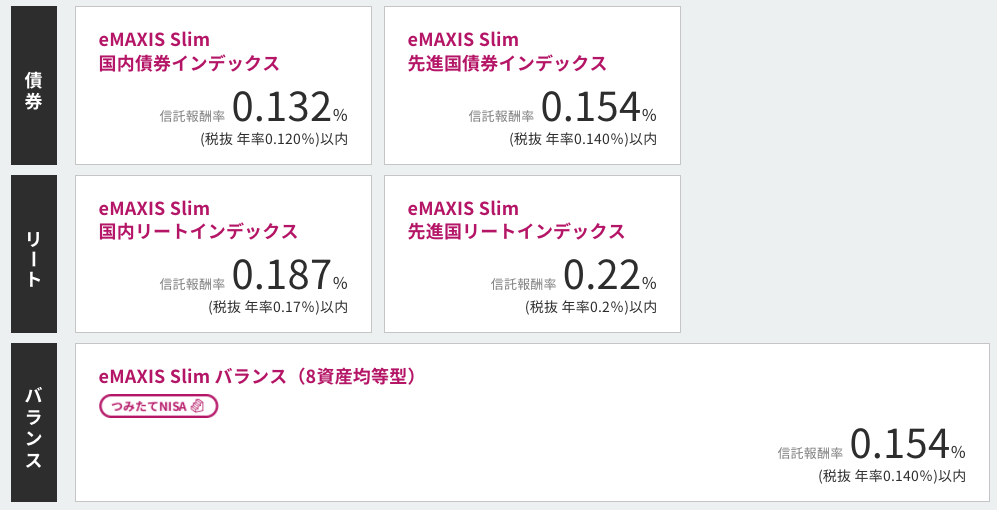Open eMAXIS Slim バランス（8資産均等型） fund link
Viewport: 997px width, 510px height.
pyautogui.click(x=257, y=376)
